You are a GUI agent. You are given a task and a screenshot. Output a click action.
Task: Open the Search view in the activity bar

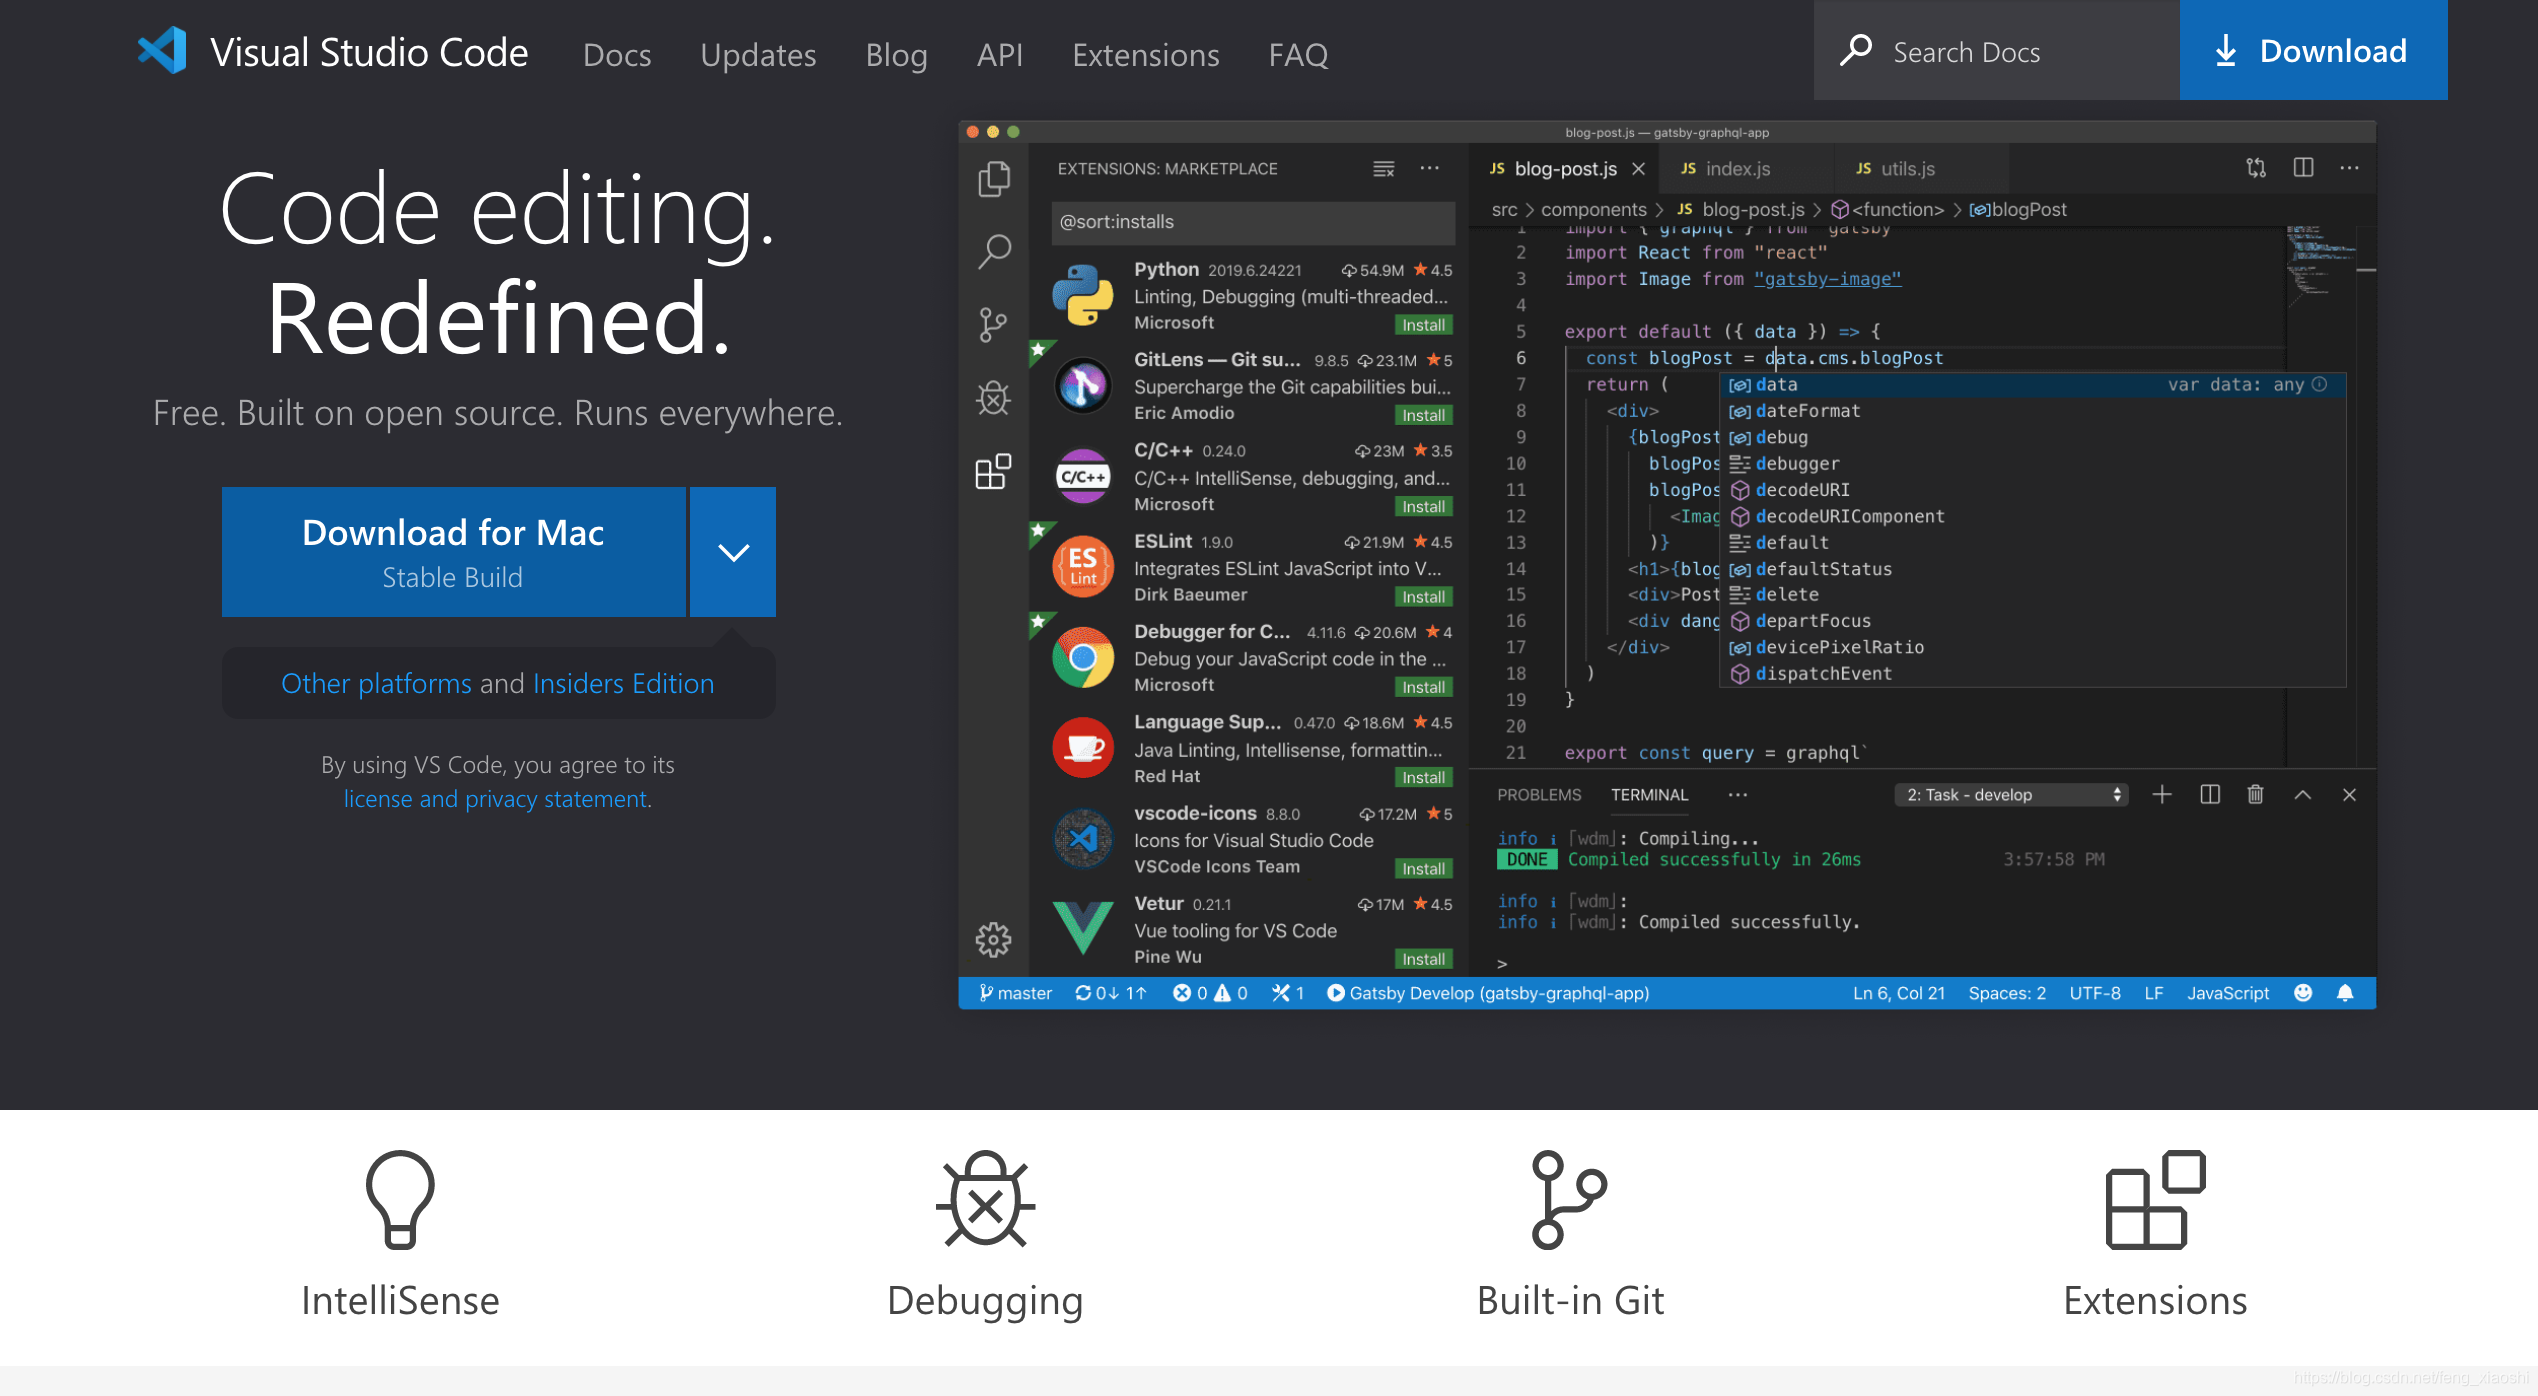tap(993, 252)
